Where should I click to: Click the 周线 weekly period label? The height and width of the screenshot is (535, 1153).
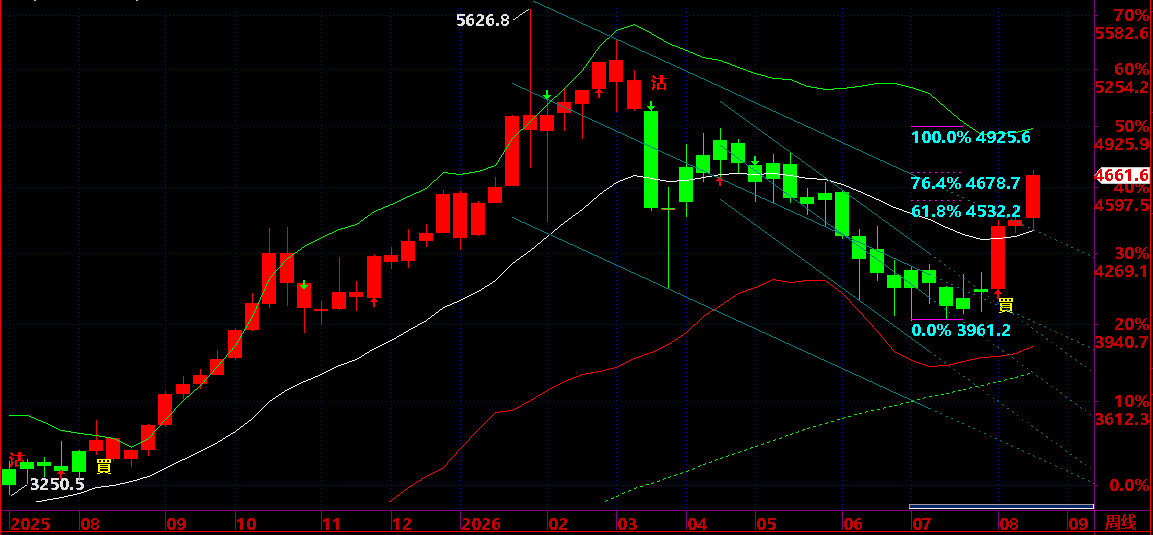[x=1121, y=523]
